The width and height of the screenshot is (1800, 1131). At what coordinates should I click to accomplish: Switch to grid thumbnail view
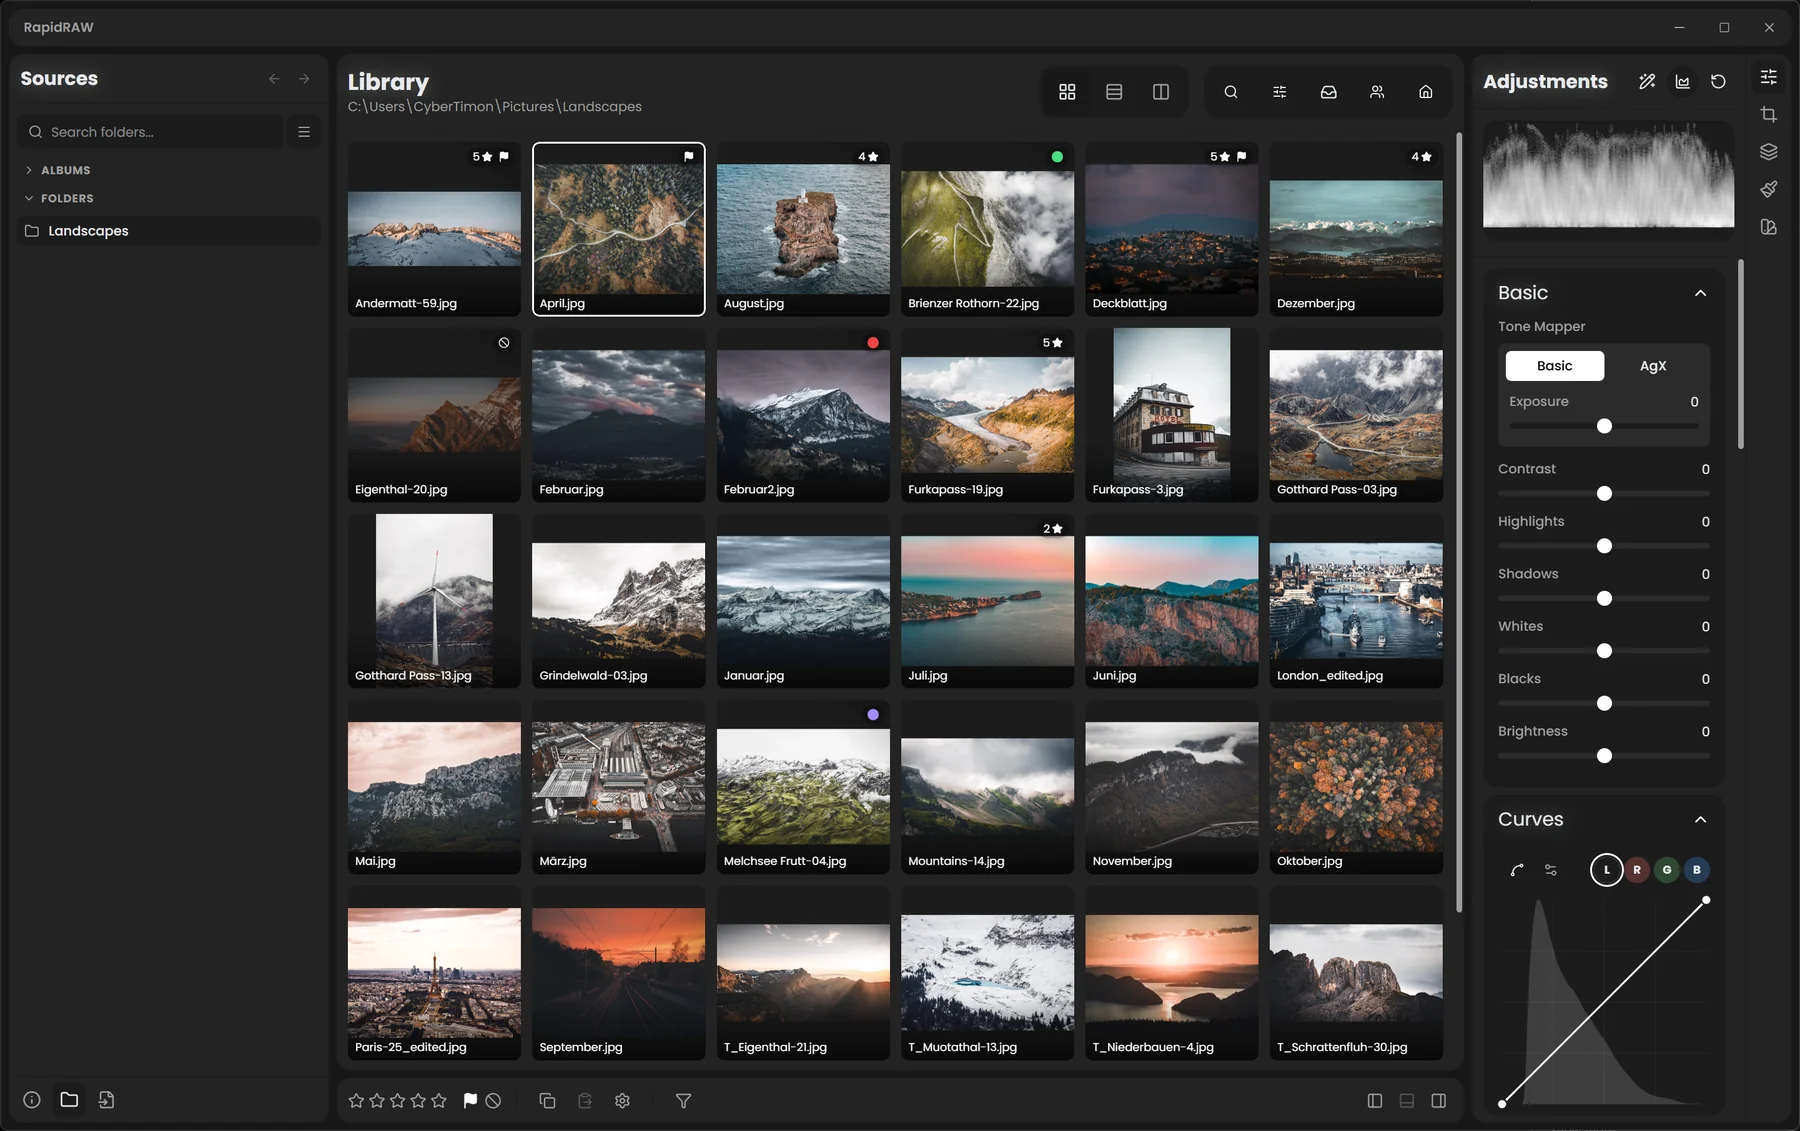1067,92
